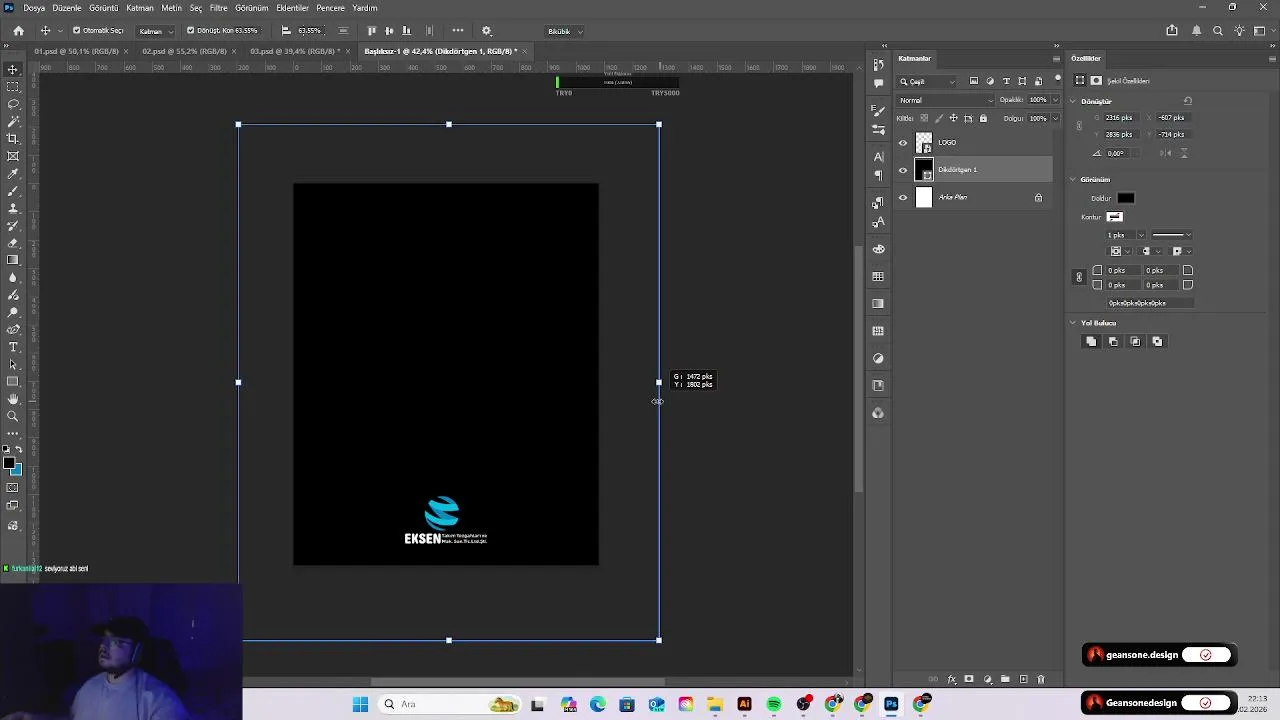
Task: Open the Dosya menu
Action: tap(34, 8)
